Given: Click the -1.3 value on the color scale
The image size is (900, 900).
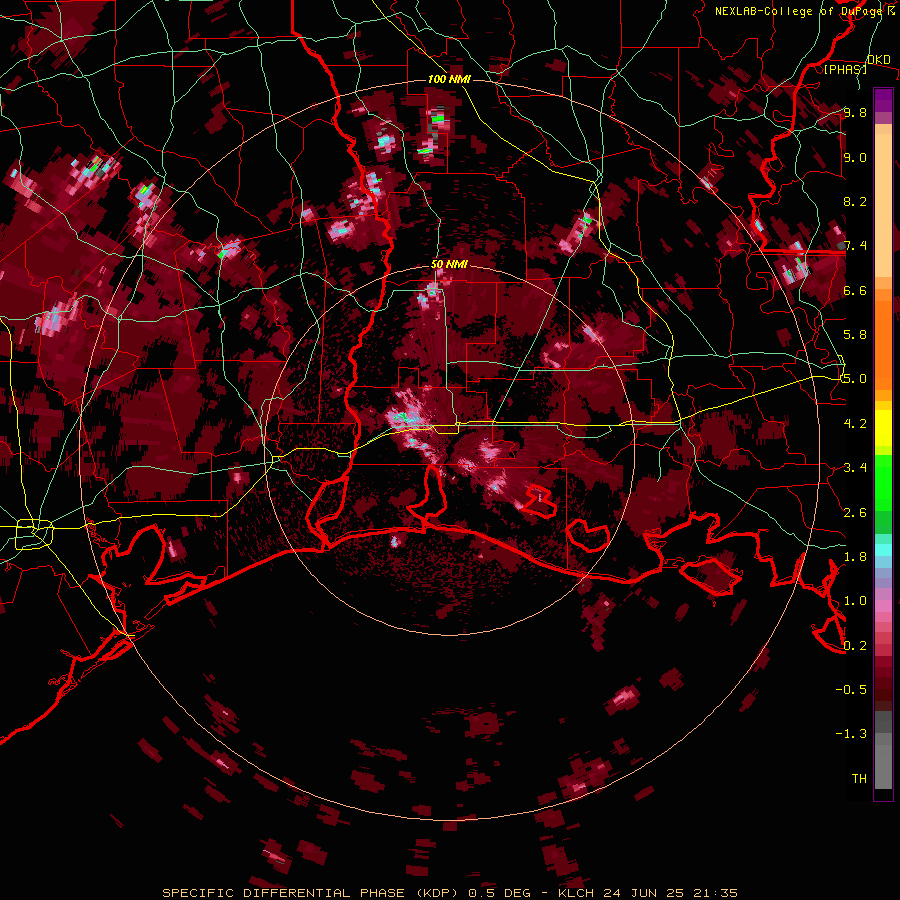Looking at the screenshot, I should tap(851, 734).
